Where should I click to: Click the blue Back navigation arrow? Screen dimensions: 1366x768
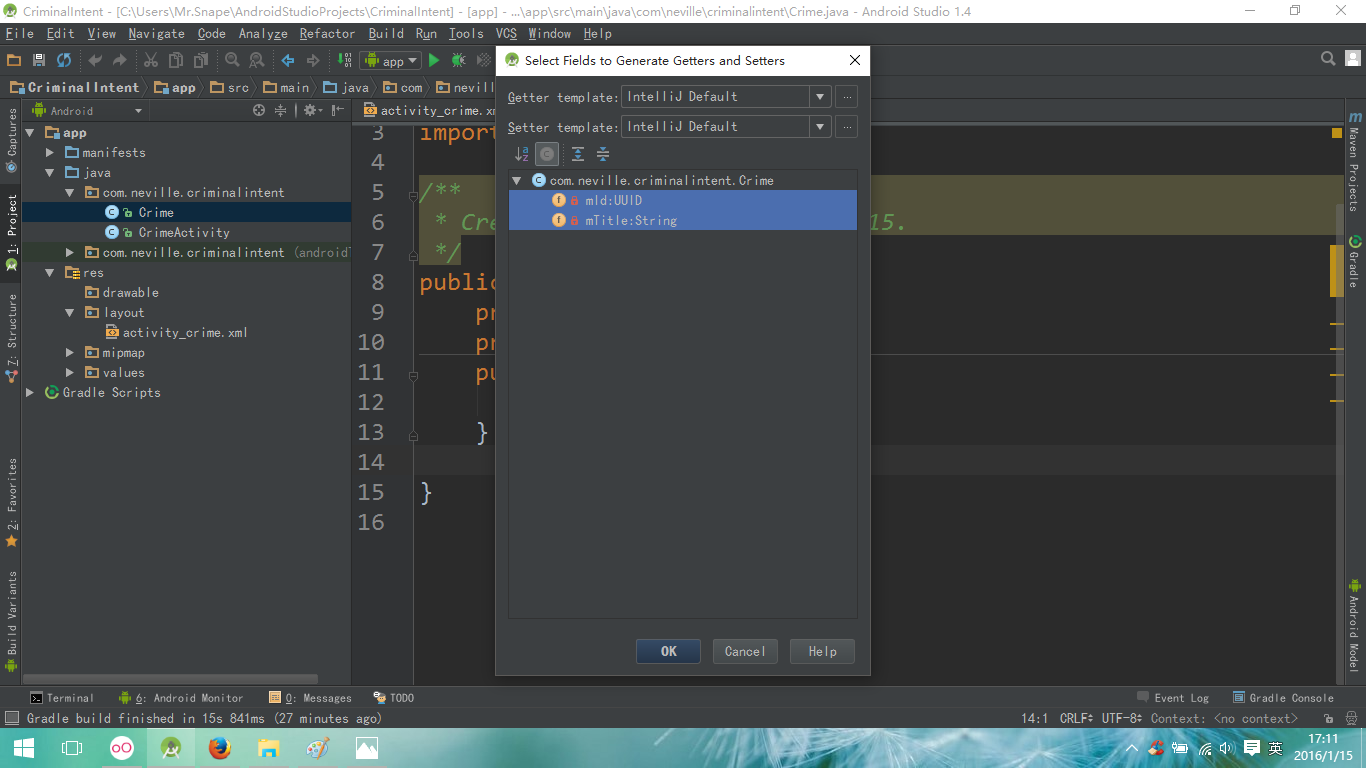288,61
